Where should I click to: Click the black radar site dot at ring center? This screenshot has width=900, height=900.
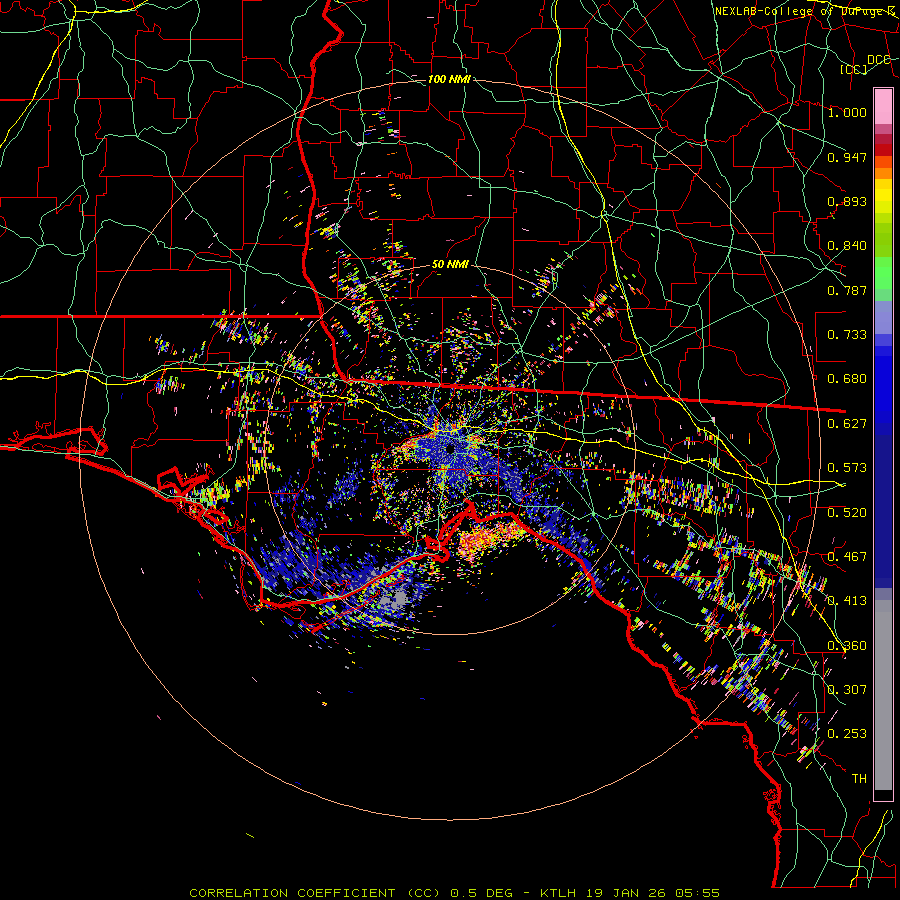tap(451, 447)
